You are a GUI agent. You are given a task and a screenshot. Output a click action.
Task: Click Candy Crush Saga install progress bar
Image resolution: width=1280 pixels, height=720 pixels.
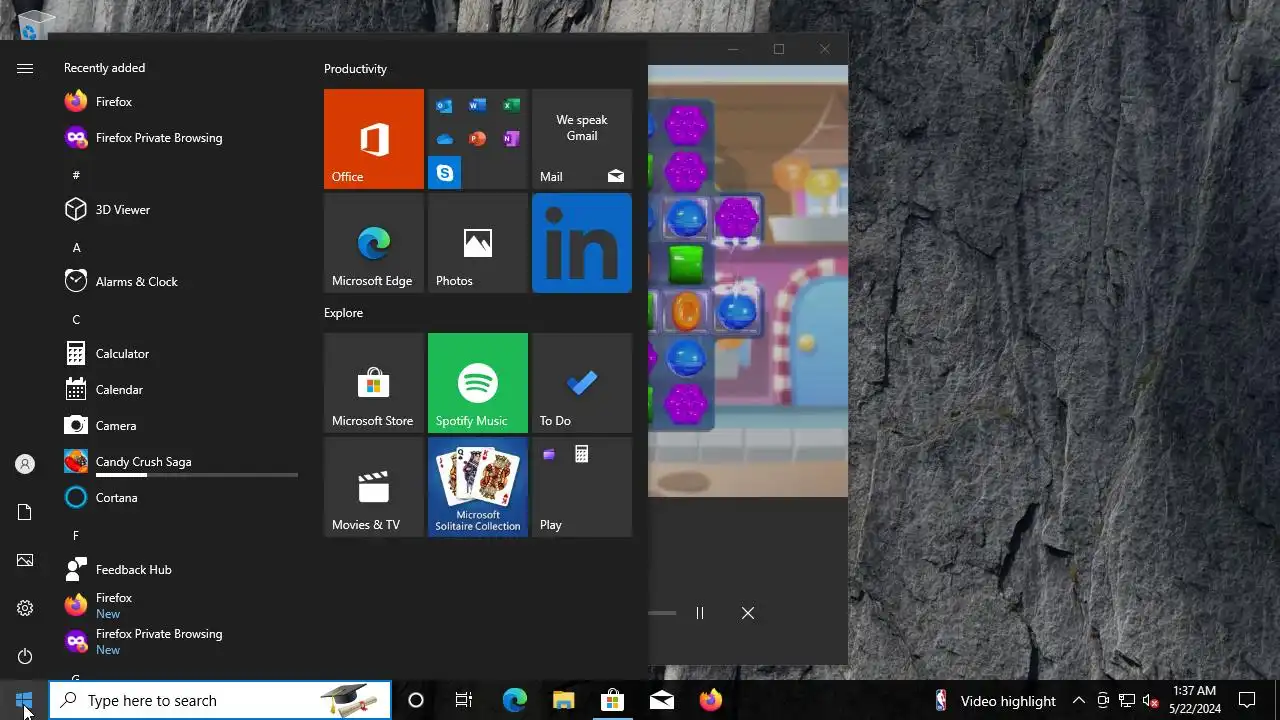(x=197, y=475)
